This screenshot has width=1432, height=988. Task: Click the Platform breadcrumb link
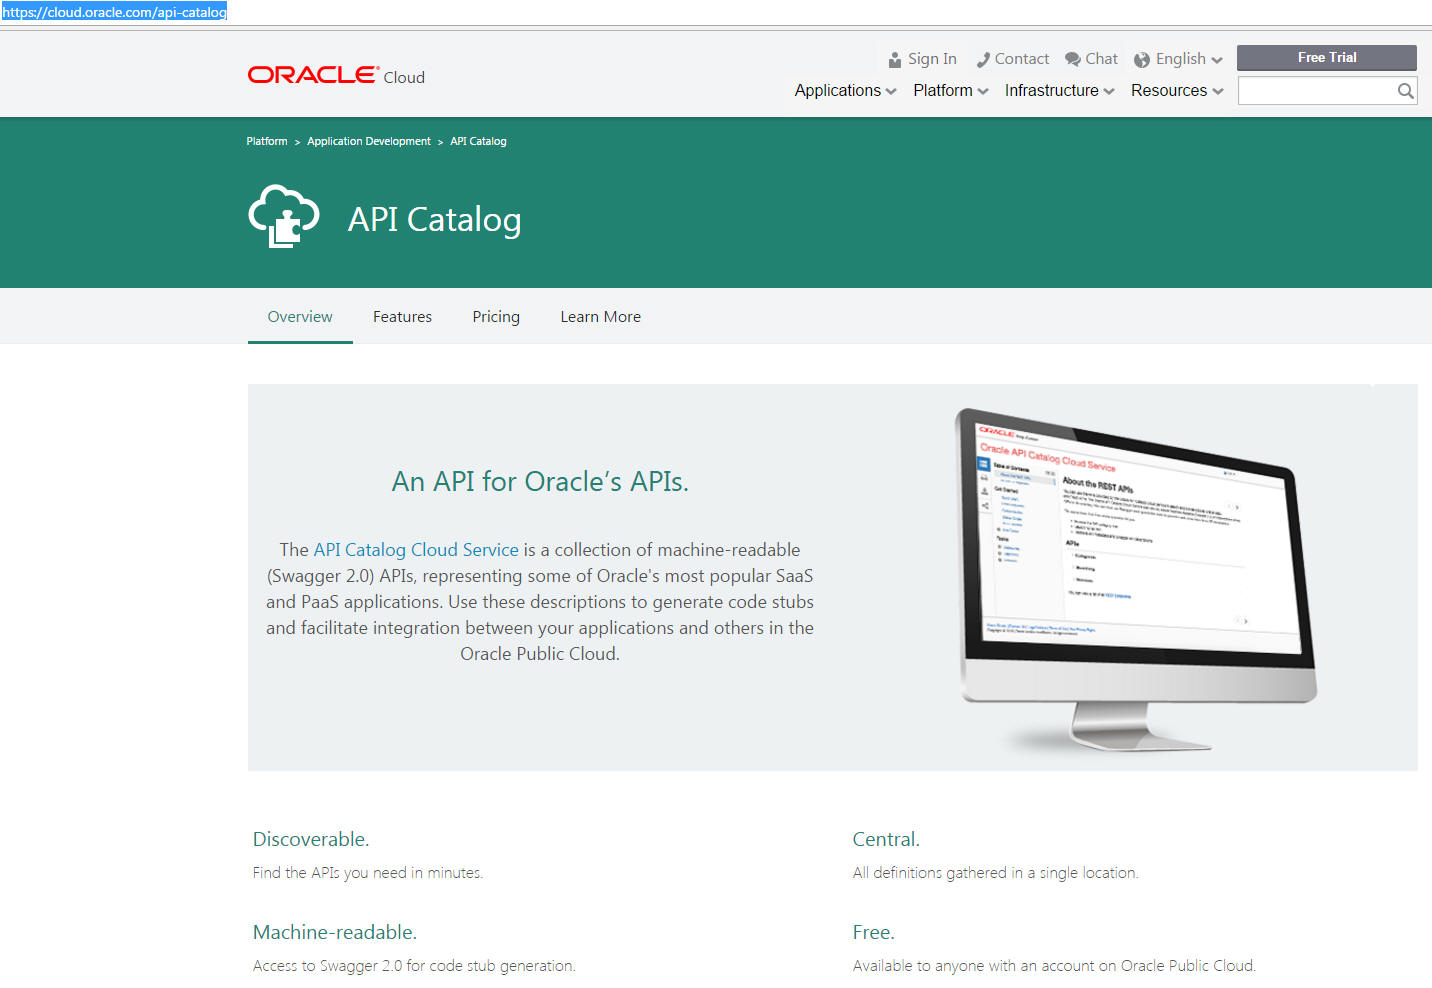pos(267,141)
